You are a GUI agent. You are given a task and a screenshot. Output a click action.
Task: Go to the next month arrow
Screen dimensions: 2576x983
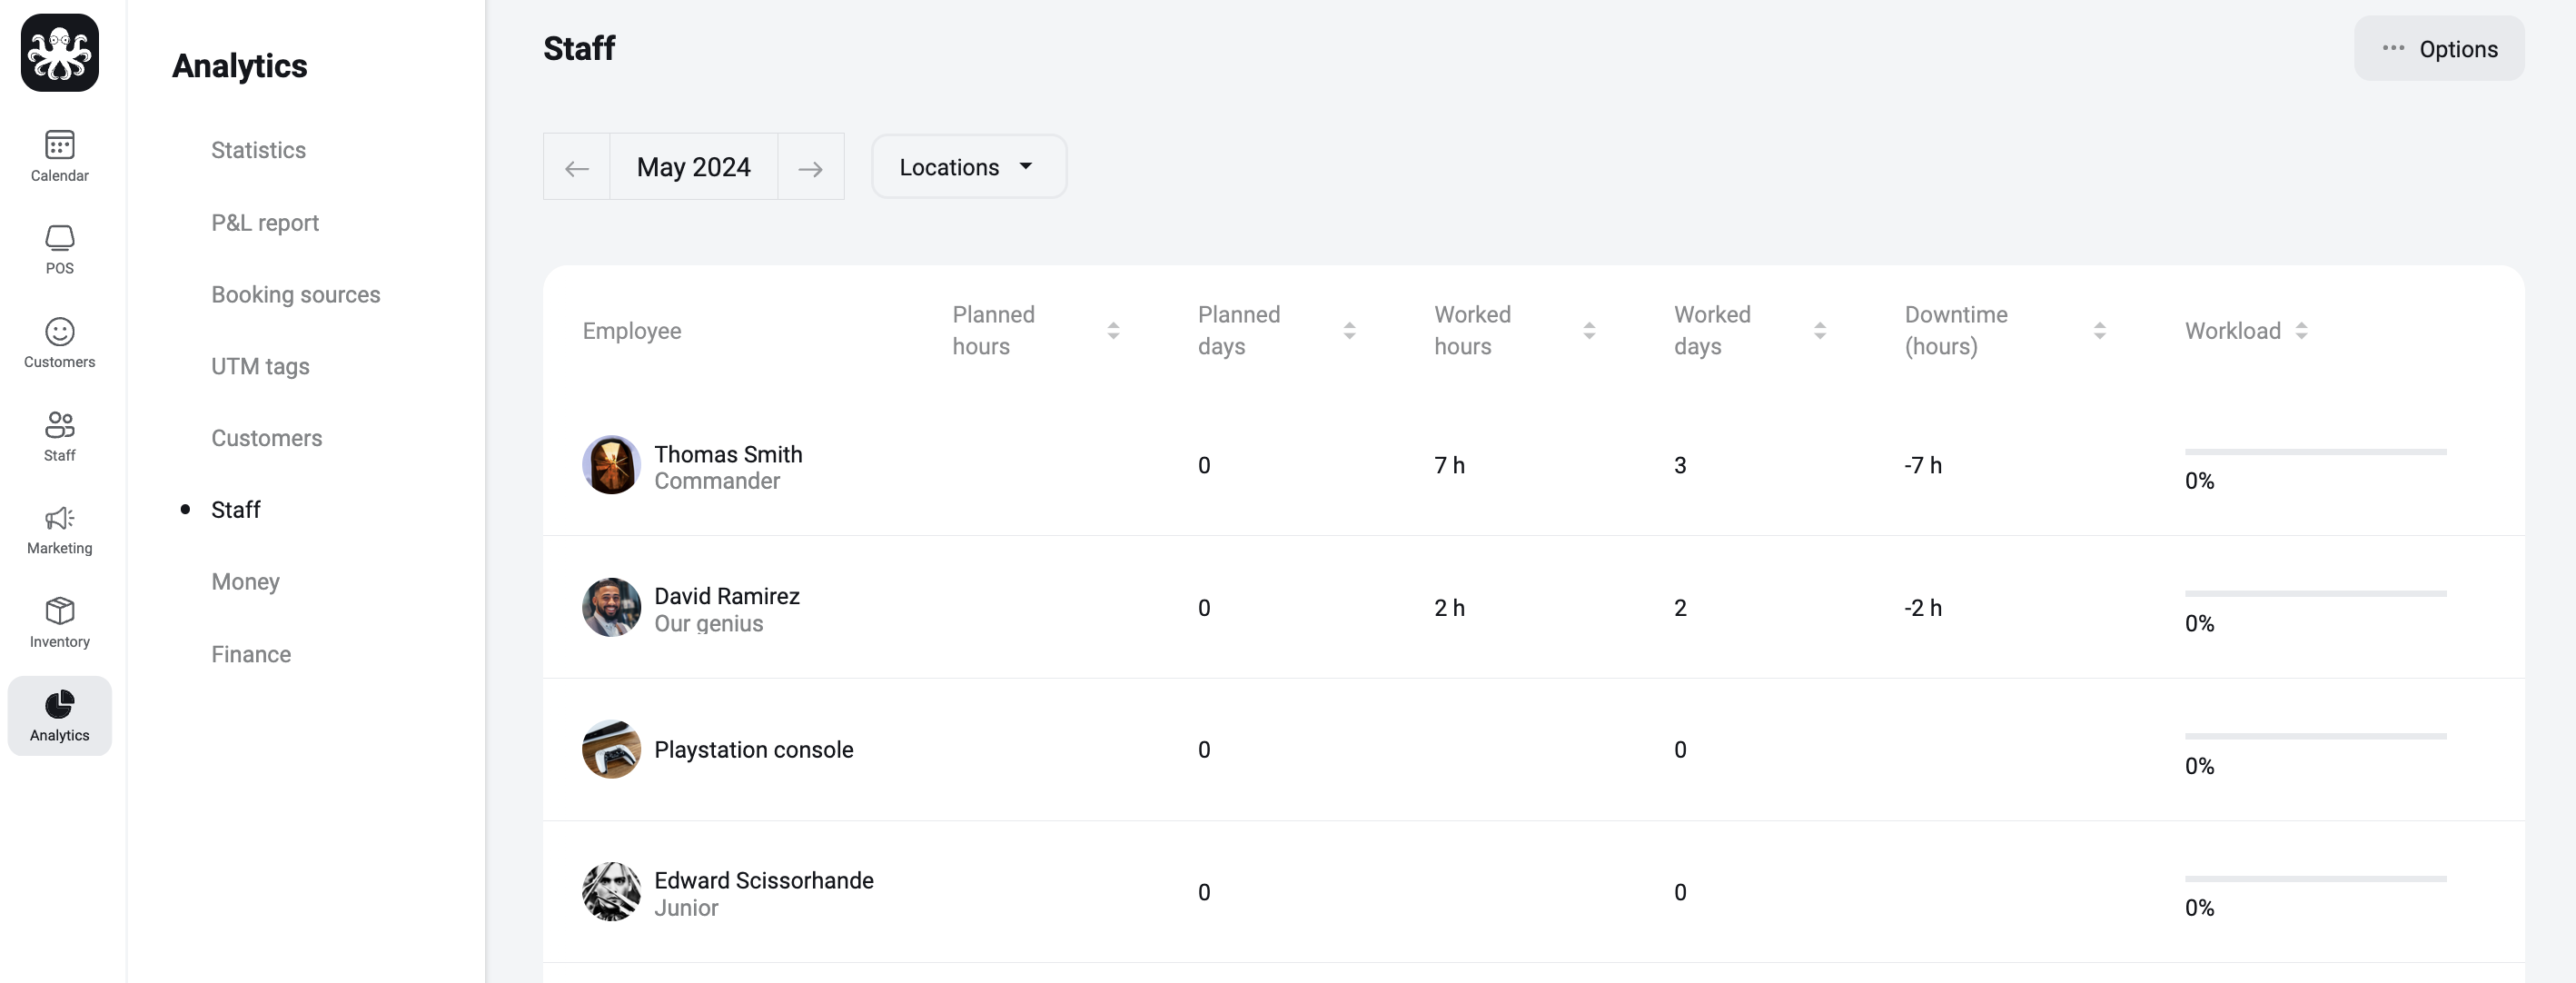(811, 167)
